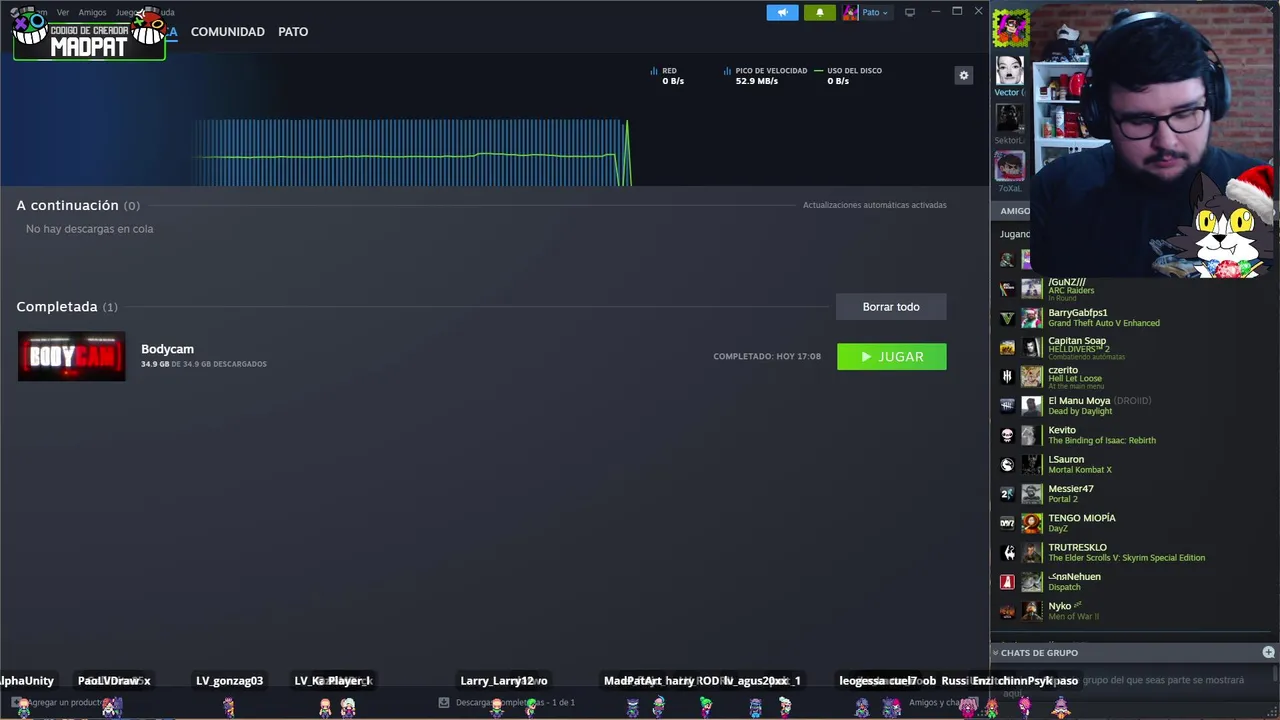
Task: Open SektorL's avatar in favorites
Action: pos(1010,118)
